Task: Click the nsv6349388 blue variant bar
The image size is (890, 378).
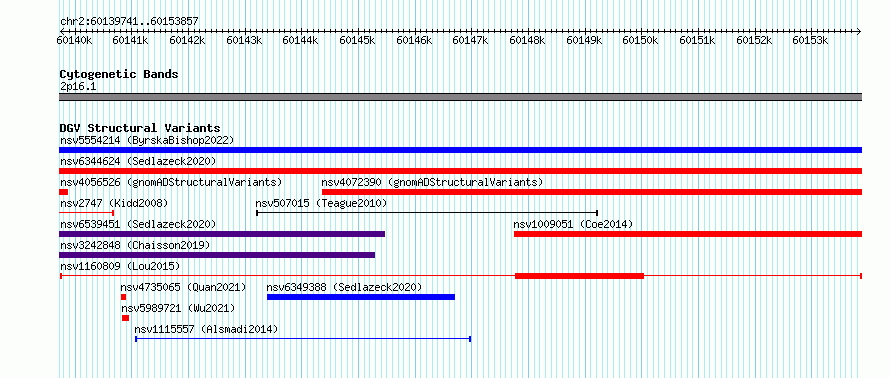Action: [x=361, y=297]
